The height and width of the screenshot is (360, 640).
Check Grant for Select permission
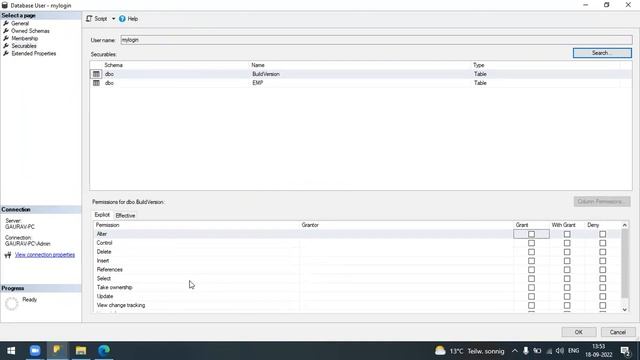point(531,279)
